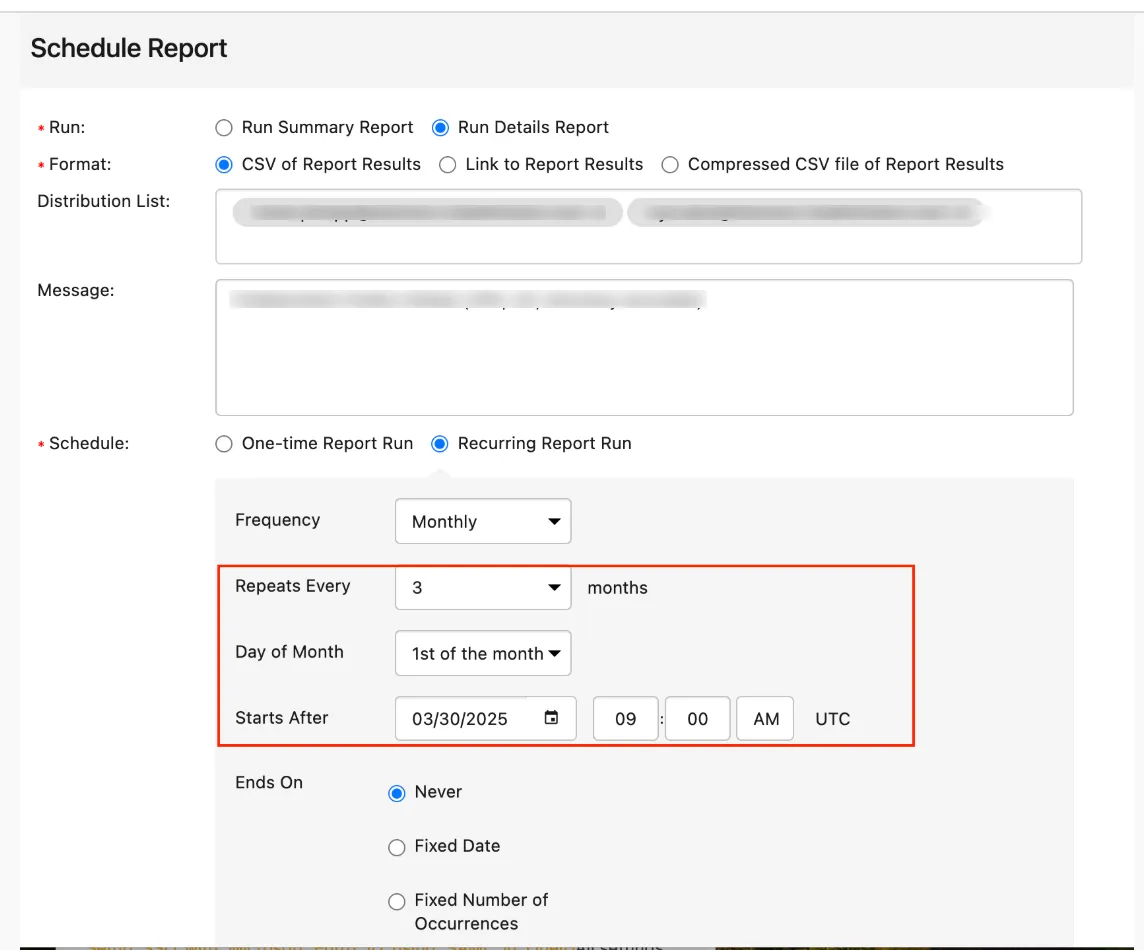Click the 'Day of Month' label
The height and width of the screenshot is (950, 1144).
click(x=289, y=652)
